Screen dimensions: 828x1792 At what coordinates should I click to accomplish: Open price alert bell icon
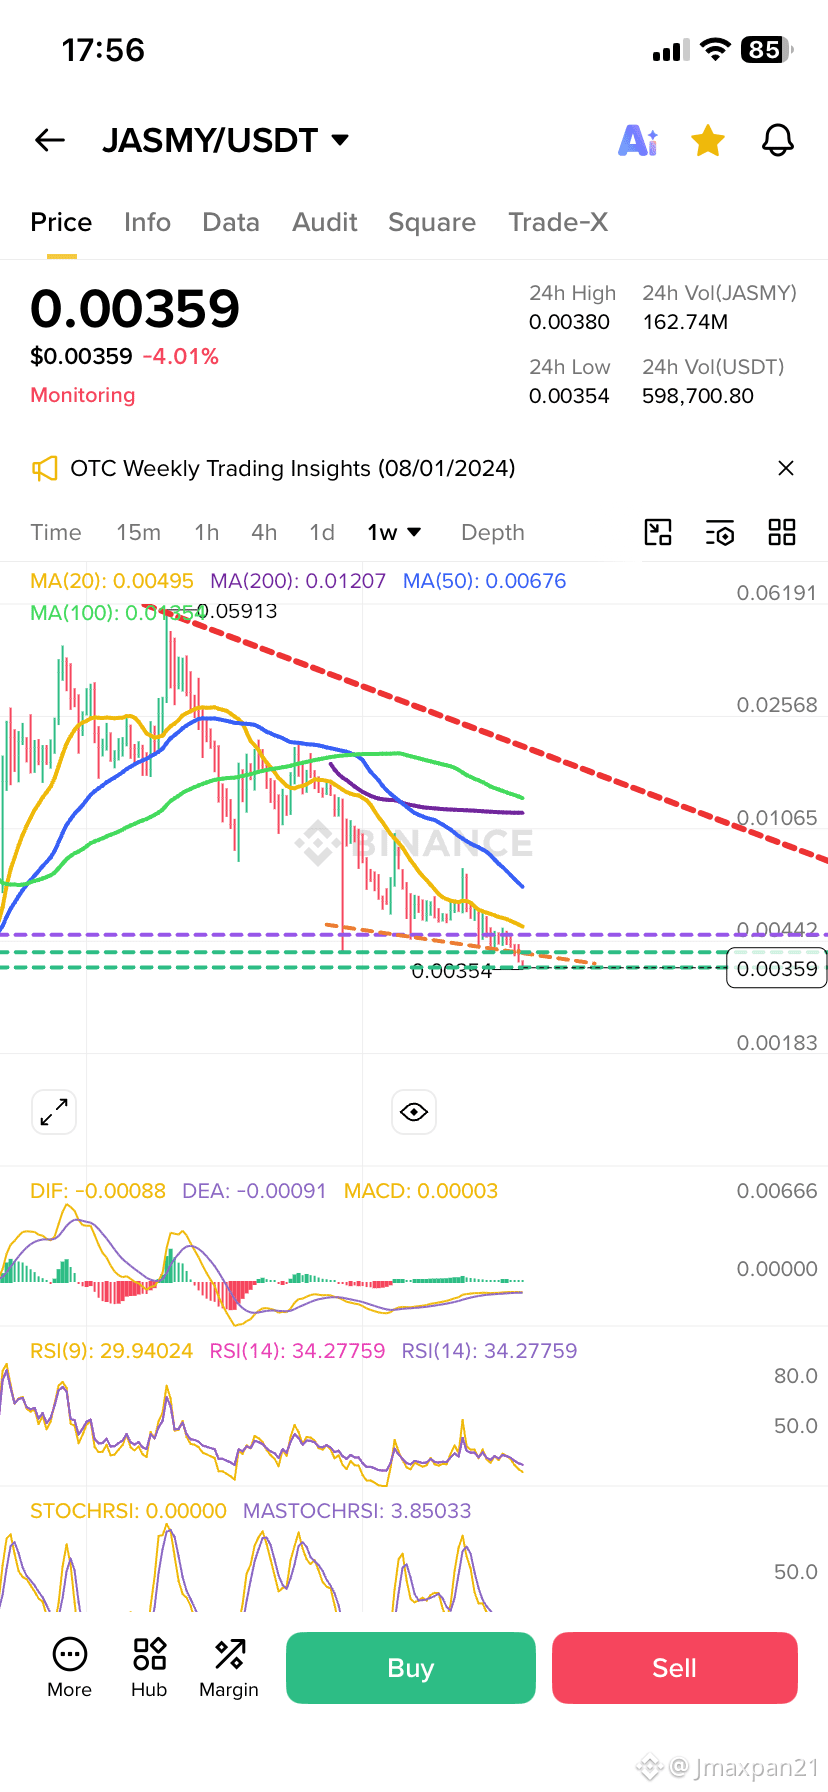778,141
